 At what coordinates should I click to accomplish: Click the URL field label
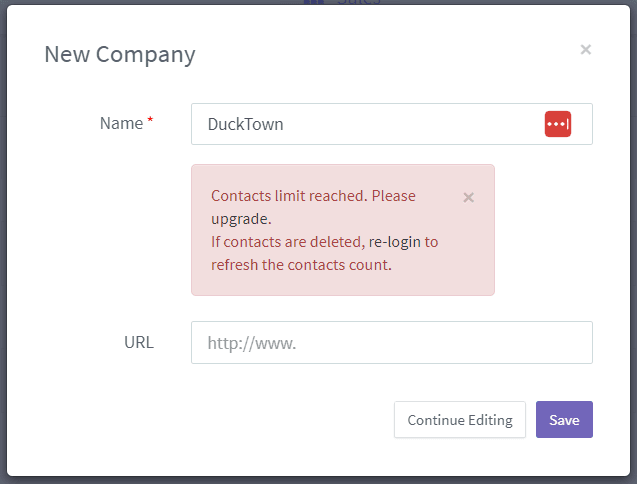(139, 343)
